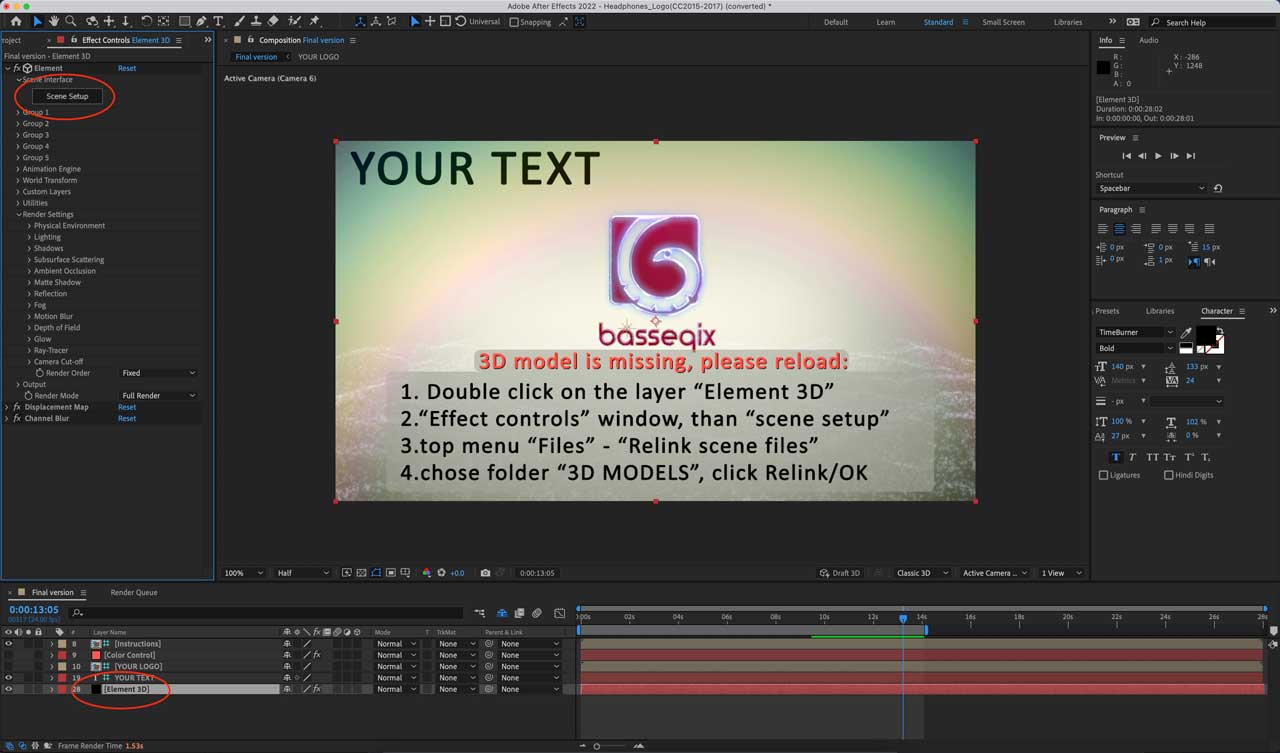This screenshot has height=753, width=1280.
Task: Step to next frame in Preview
Action: [1174, 156]
